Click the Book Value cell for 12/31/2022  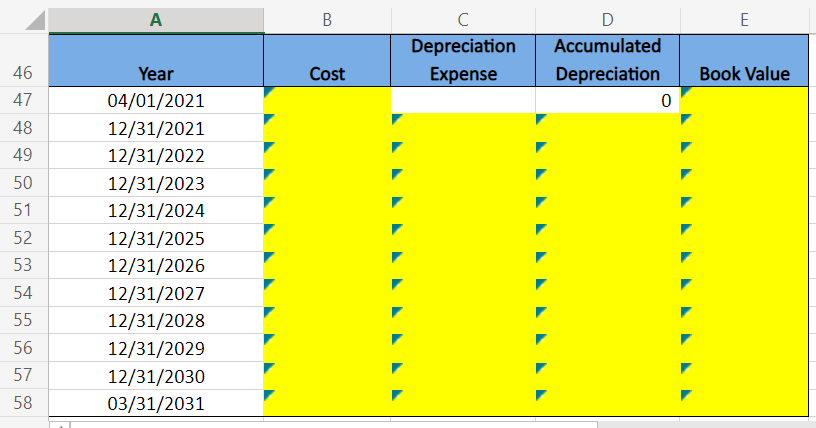tap(744, 155)
